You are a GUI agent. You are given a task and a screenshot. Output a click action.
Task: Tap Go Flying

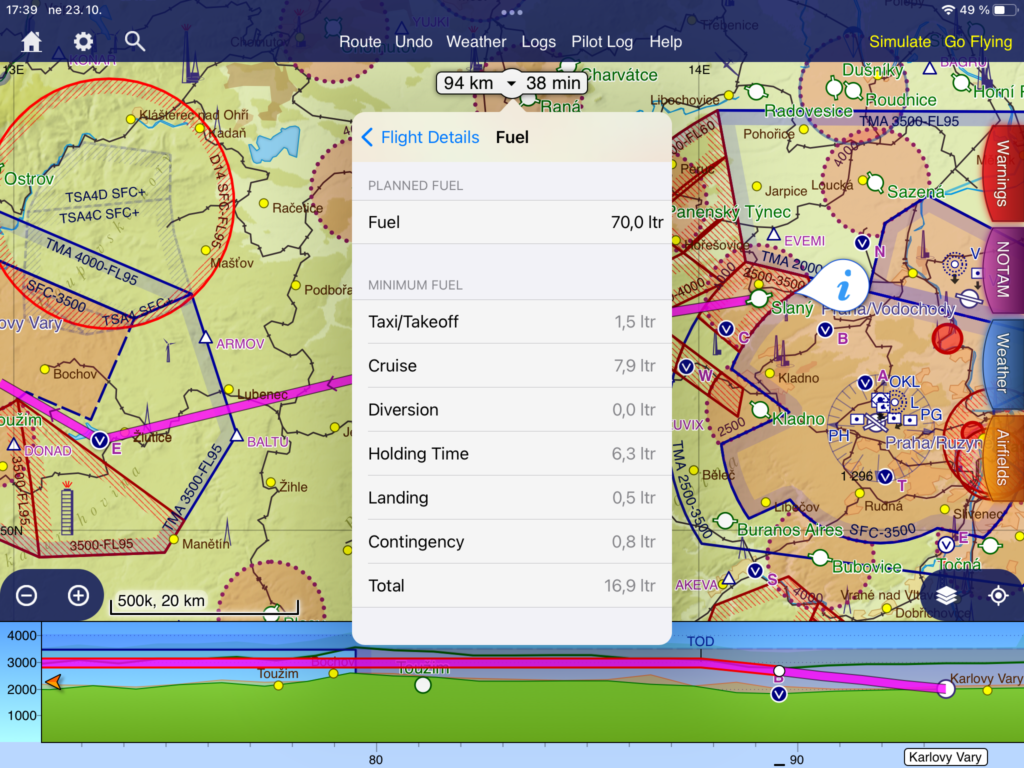pyautogui.click(x=979, y=42)
